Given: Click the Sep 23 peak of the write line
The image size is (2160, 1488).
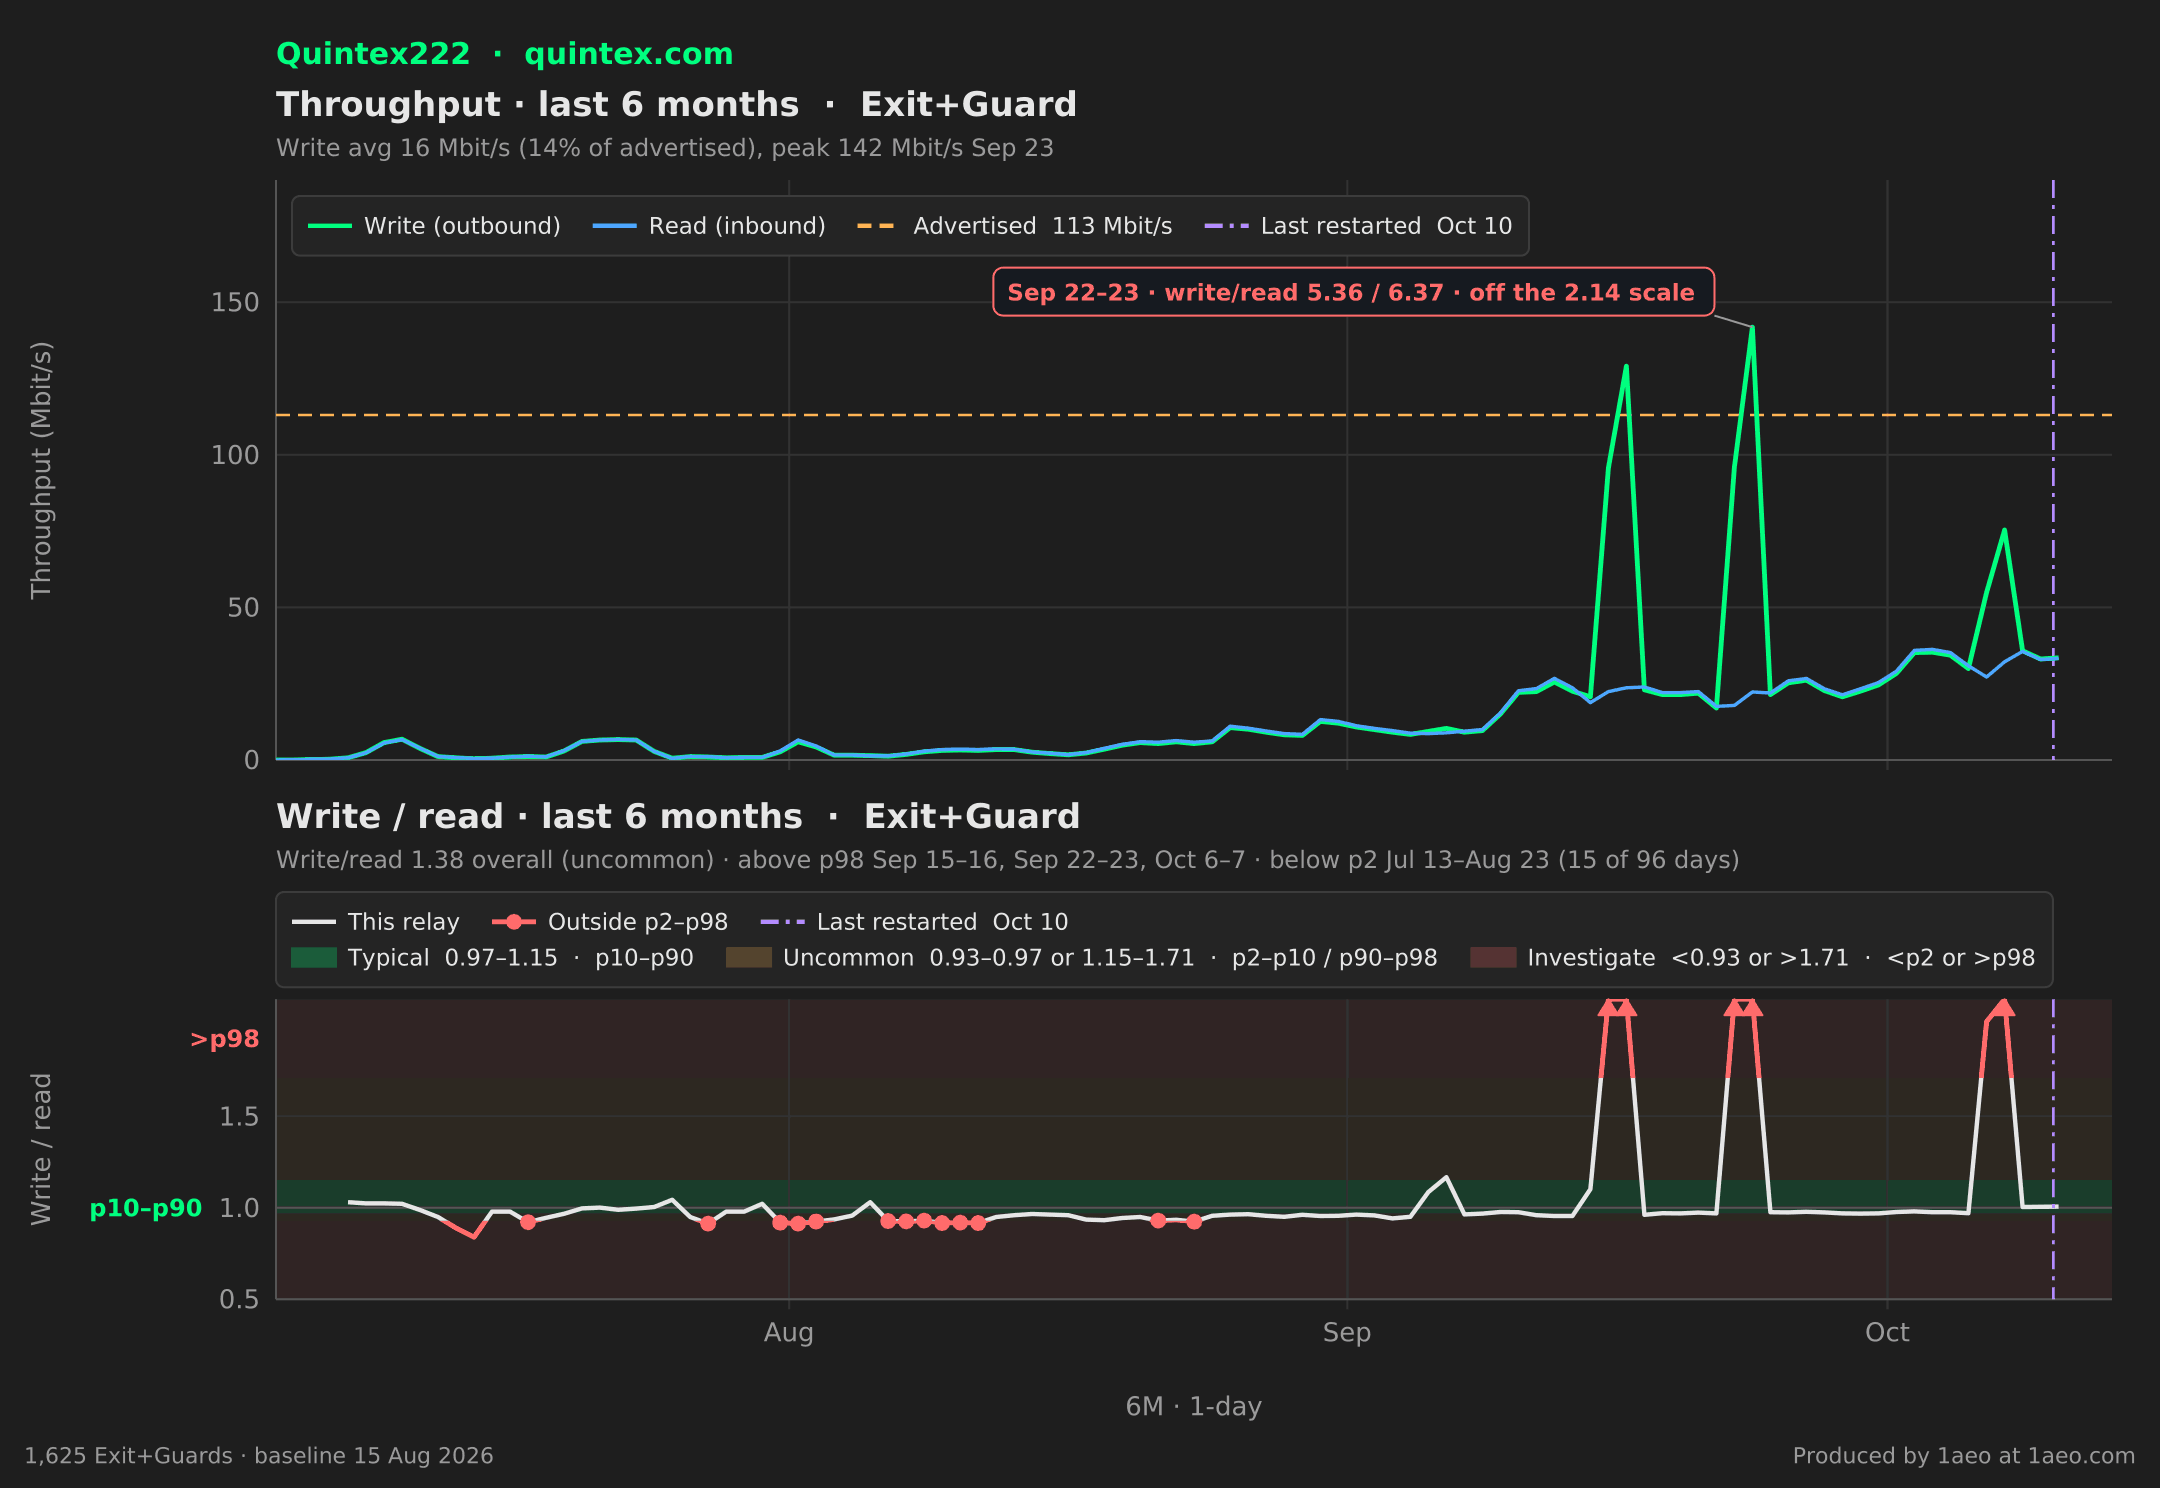Looking at the screenshot, I should (x=1752, y=328).
